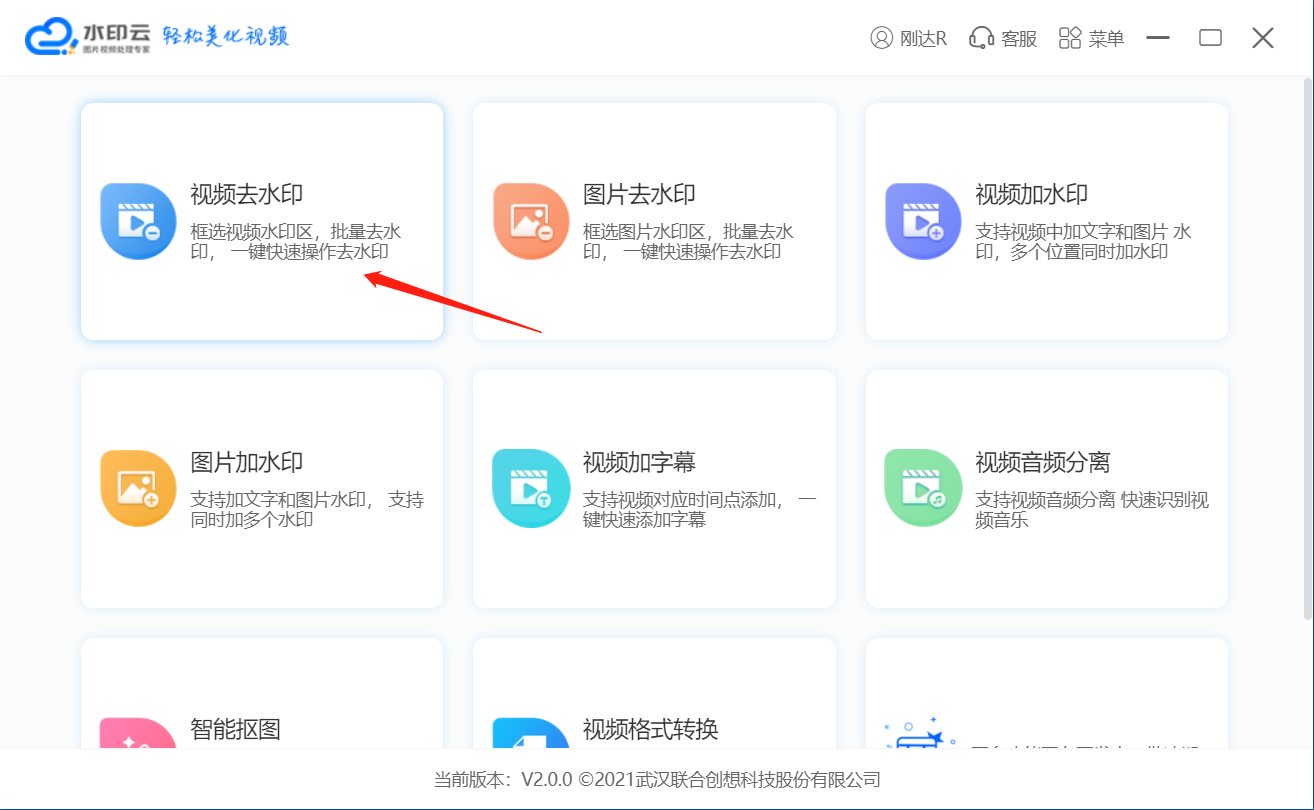Close the 水印云 window
The image size is (1314, 810).
click(x=1263, y=38)
